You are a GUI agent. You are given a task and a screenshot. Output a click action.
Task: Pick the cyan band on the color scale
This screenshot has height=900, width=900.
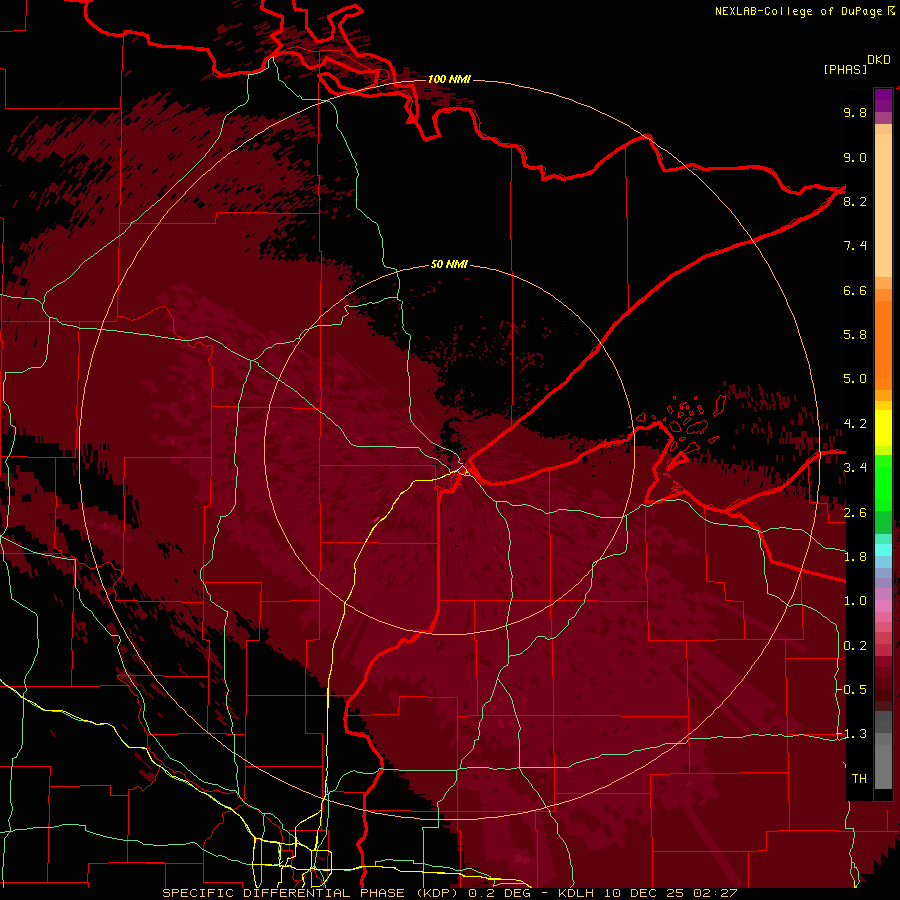(883, 549)
